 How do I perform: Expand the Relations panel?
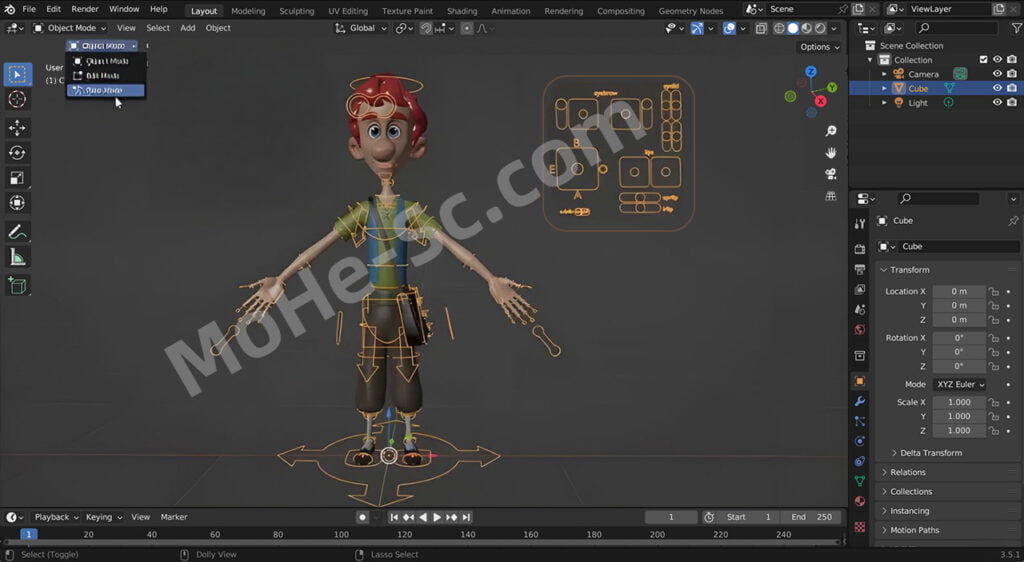tap(907, 472)
